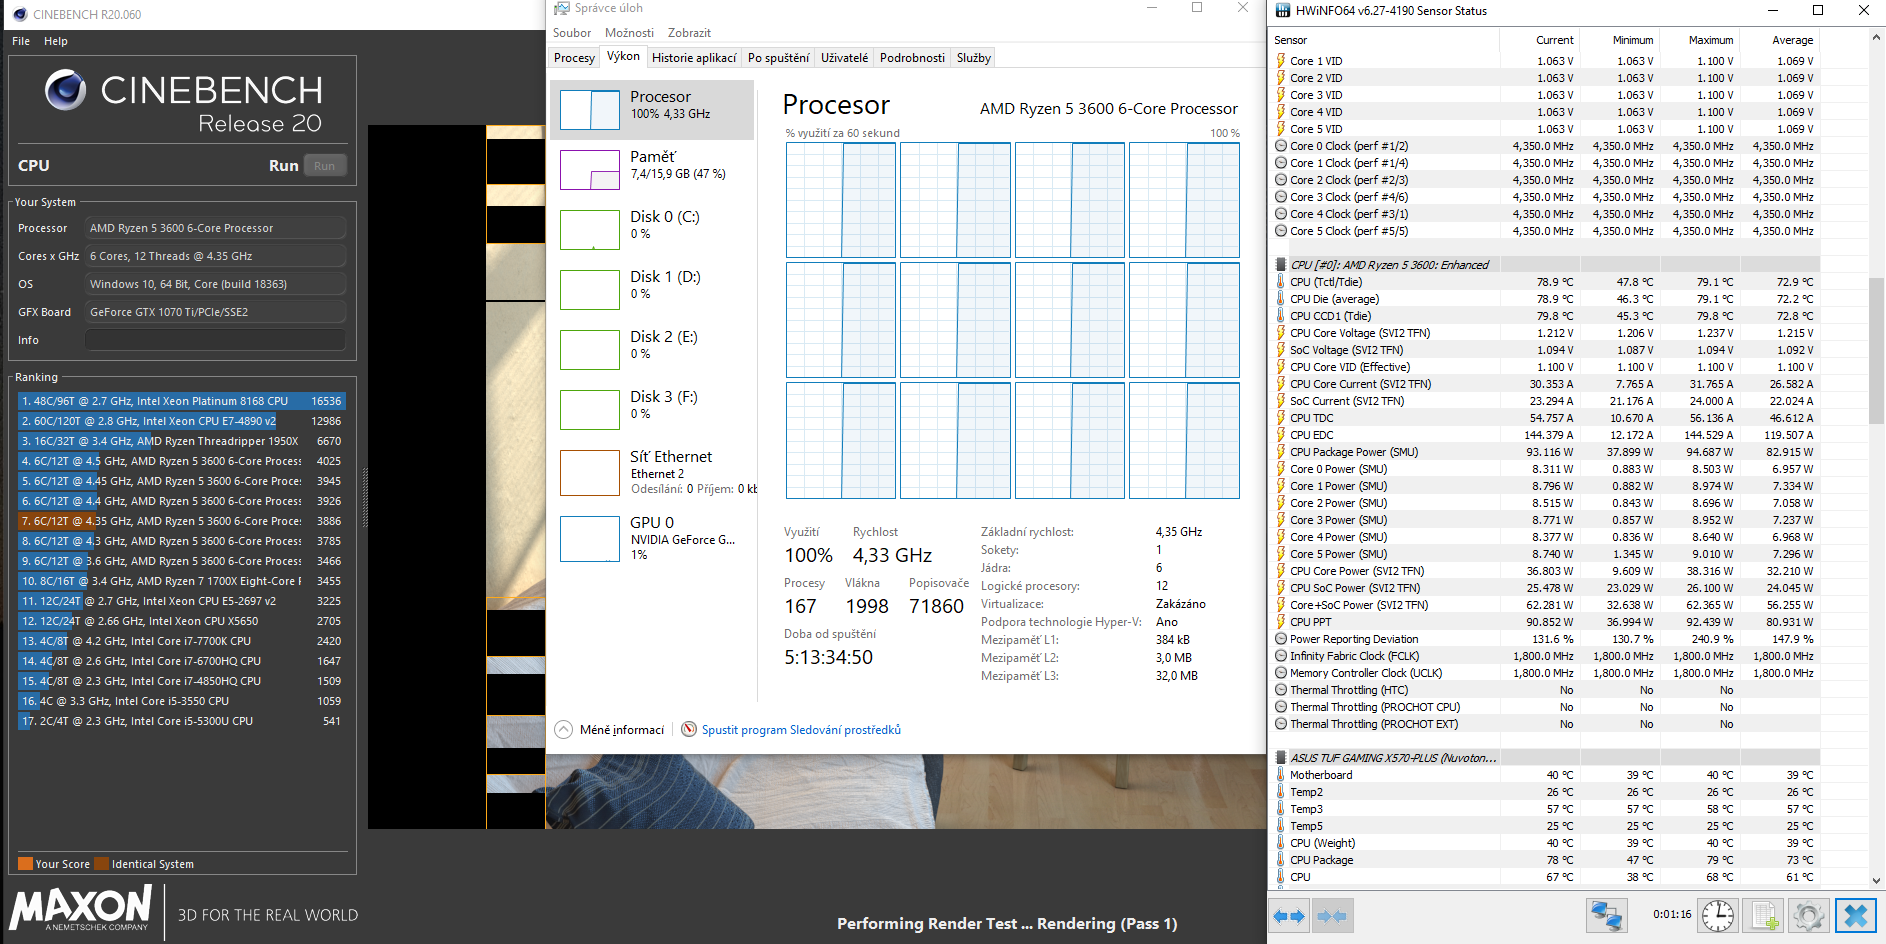
Task: Click the icon beside Infinity Fabric Clock
Action: 1281,656
